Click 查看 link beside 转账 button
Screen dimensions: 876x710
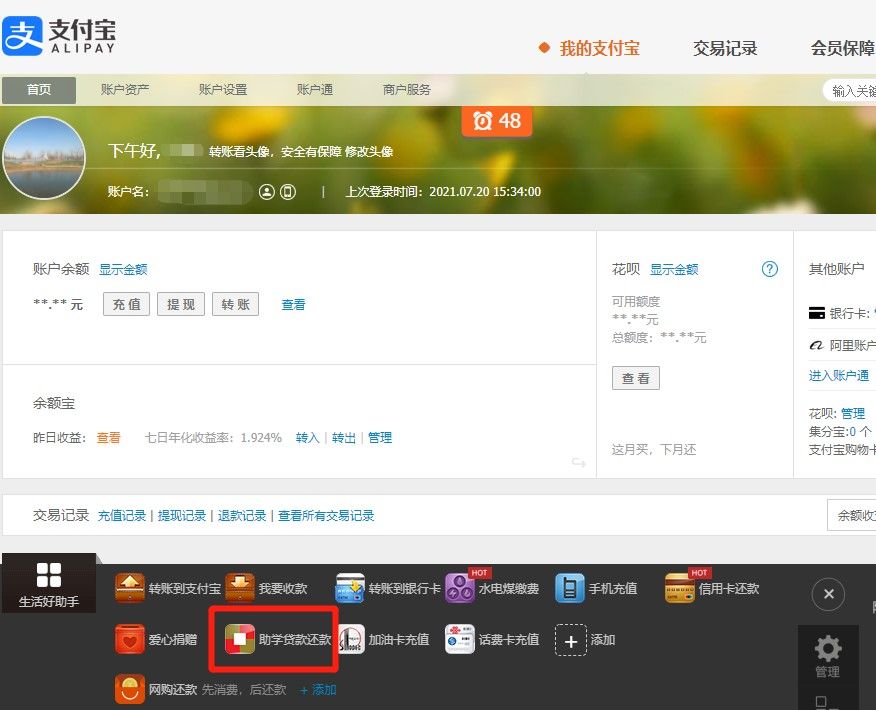click(293, 304)
